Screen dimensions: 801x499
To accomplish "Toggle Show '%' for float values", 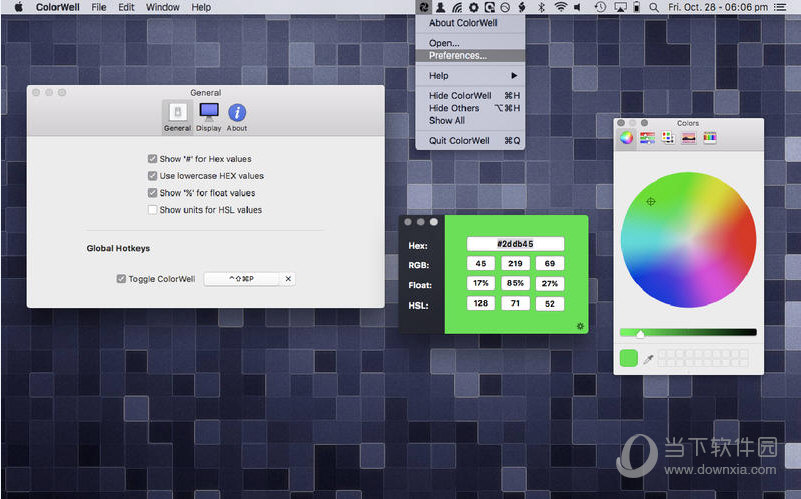I will (152, 193).
